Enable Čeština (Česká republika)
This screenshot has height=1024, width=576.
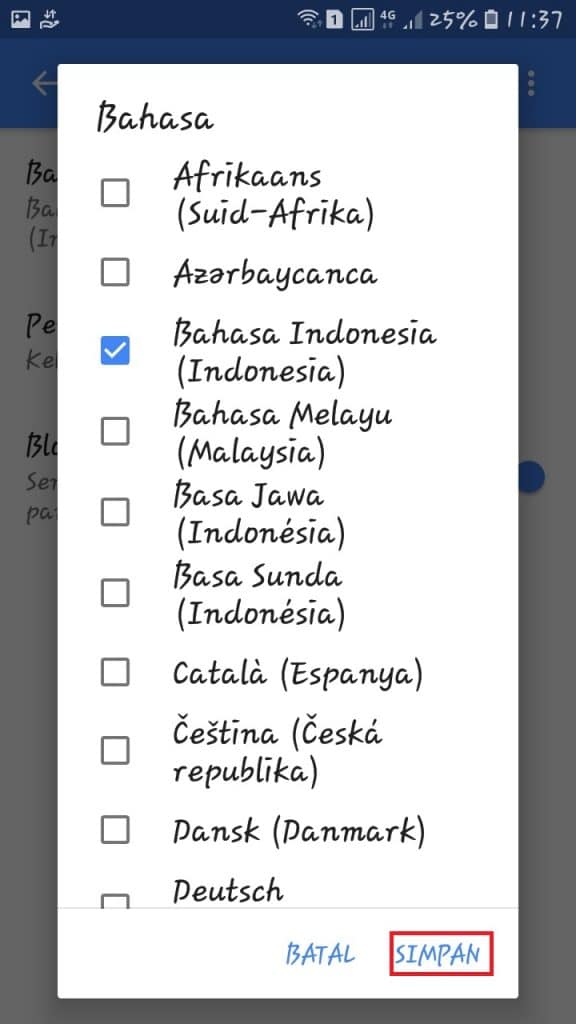[114, 749]
